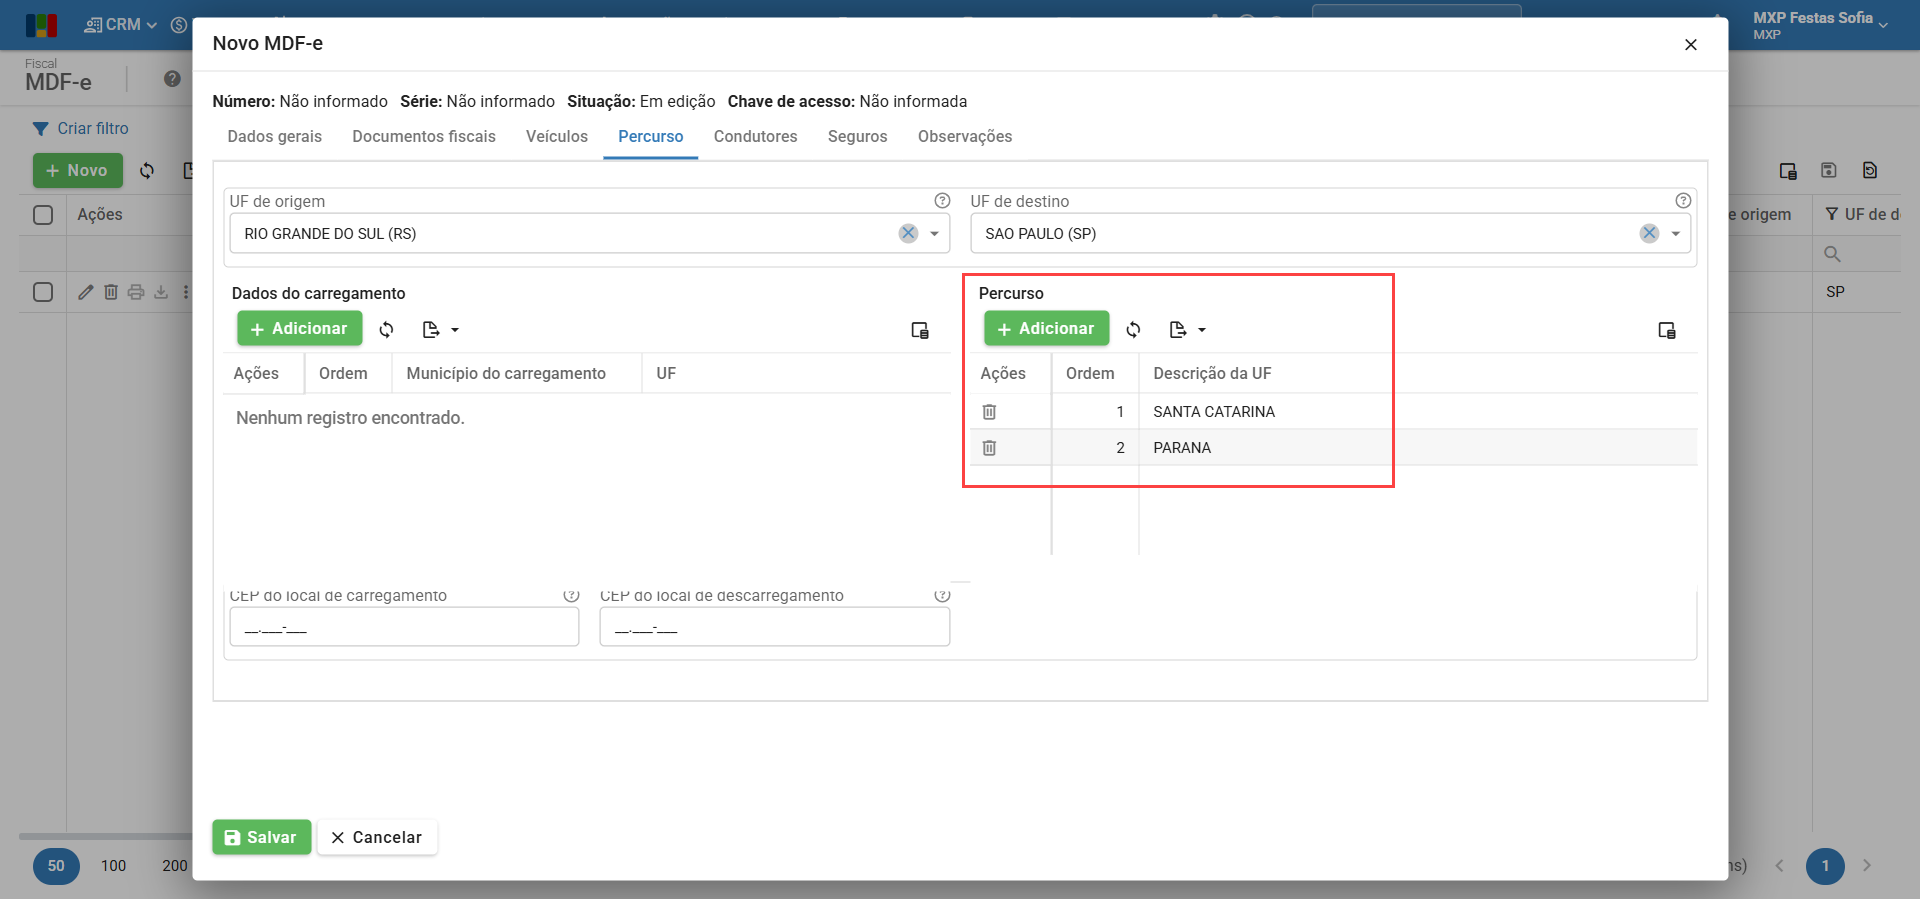This screenshot has height=899, width=1920.
Task: Click the save layout icon in background toolbar
Action: coord(1829,170)
